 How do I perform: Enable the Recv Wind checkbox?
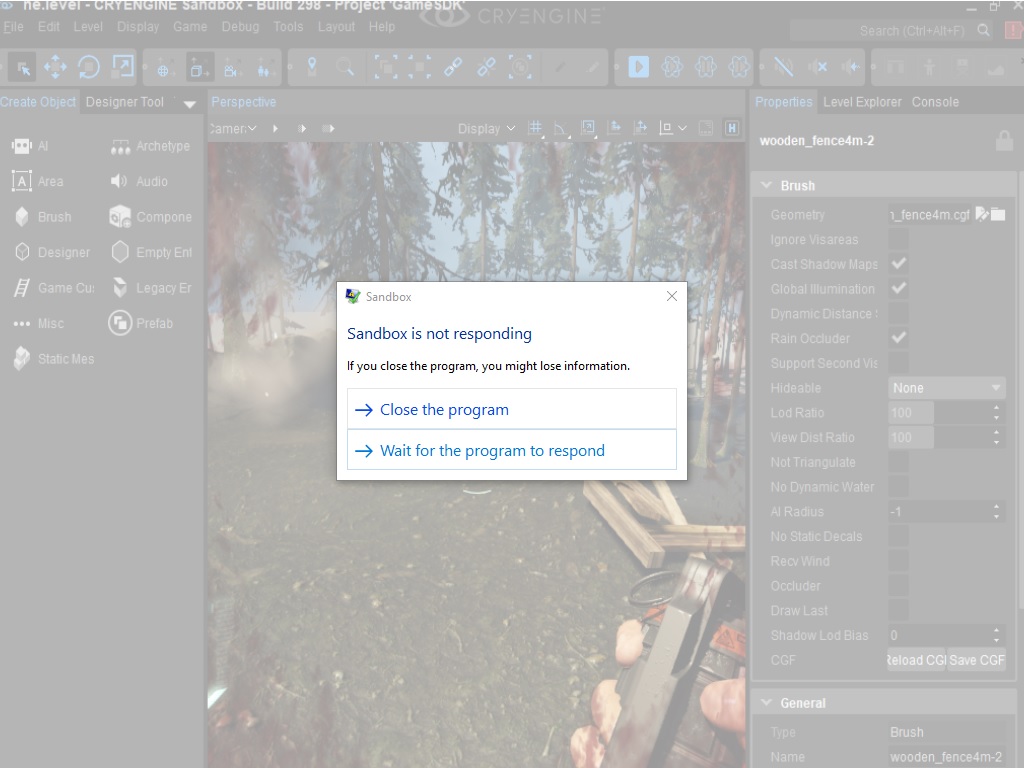[x=899, y=561]
